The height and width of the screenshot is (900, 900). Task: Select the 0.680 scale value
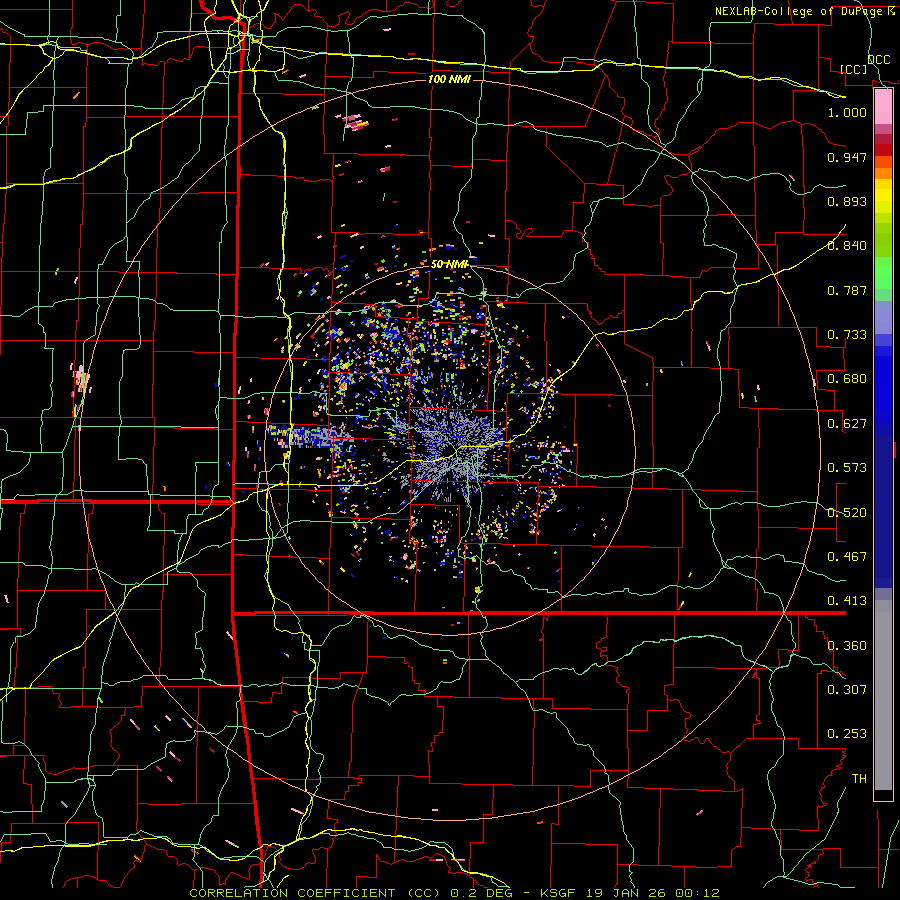(847, 379)
